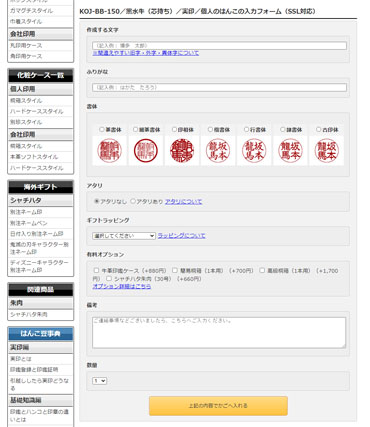Image resolution: width=370 pixels, height=427 pixels.
Task: Open 印鑑登録と印鑑証明 in the sidebar
Action: 34,370
